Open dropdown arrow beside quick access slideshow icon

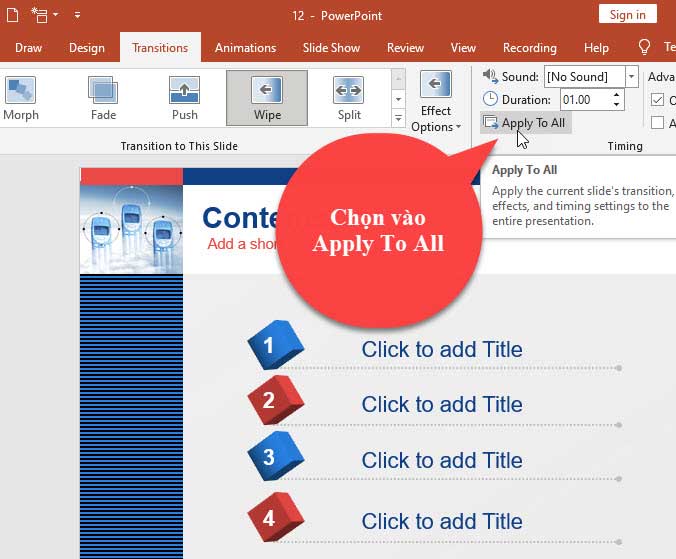coord(56,15)
